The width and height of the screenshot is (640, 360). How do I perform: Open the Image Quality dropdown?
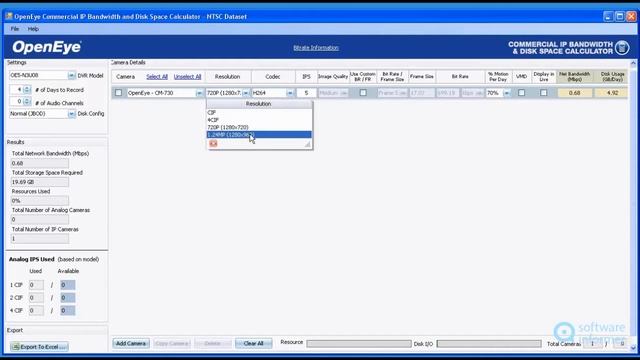(344, 93)
